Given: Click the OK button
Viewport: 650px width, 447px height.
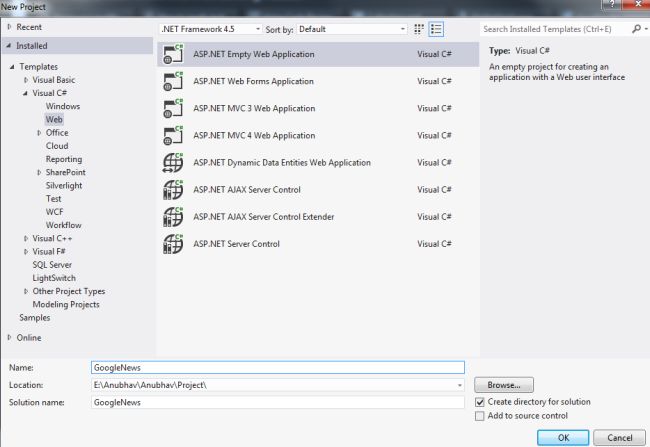Looking at the screenshot, I should [563, 438].
